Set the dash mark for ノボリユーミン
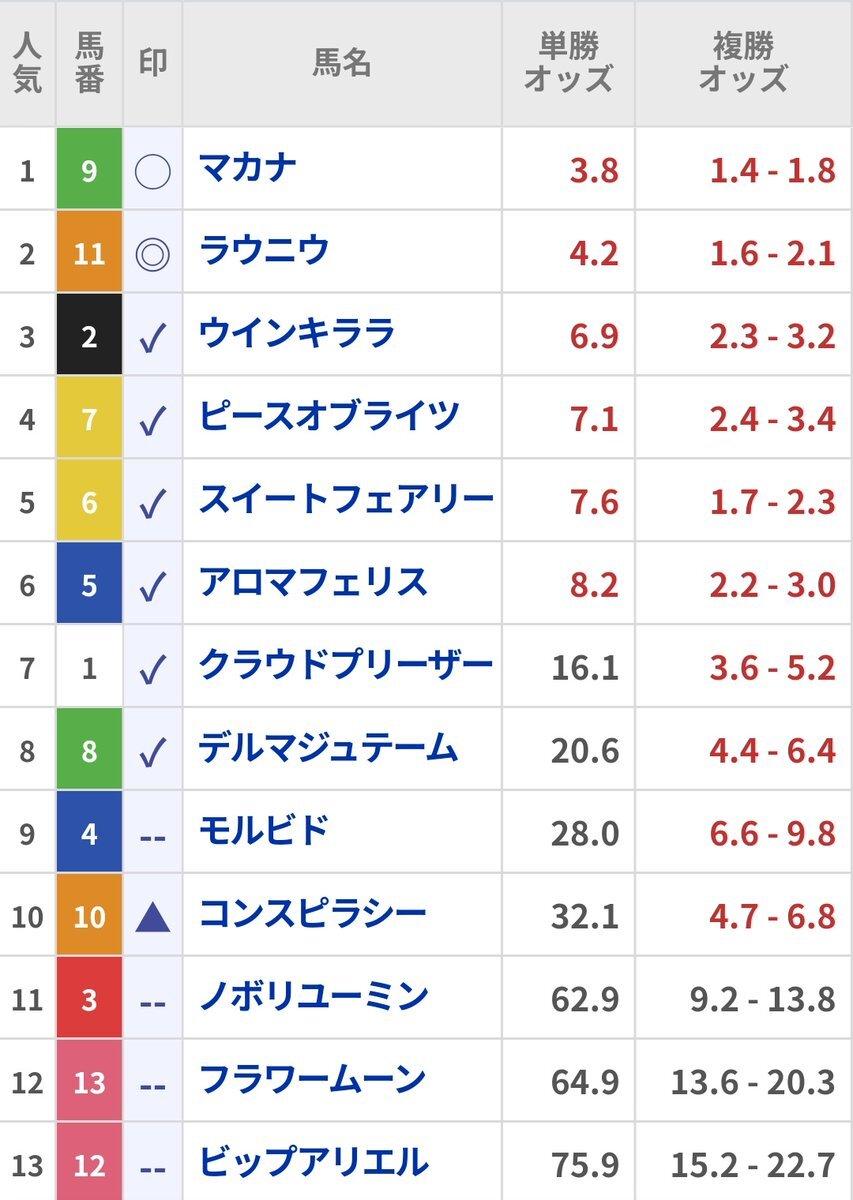 point(152,1002)
